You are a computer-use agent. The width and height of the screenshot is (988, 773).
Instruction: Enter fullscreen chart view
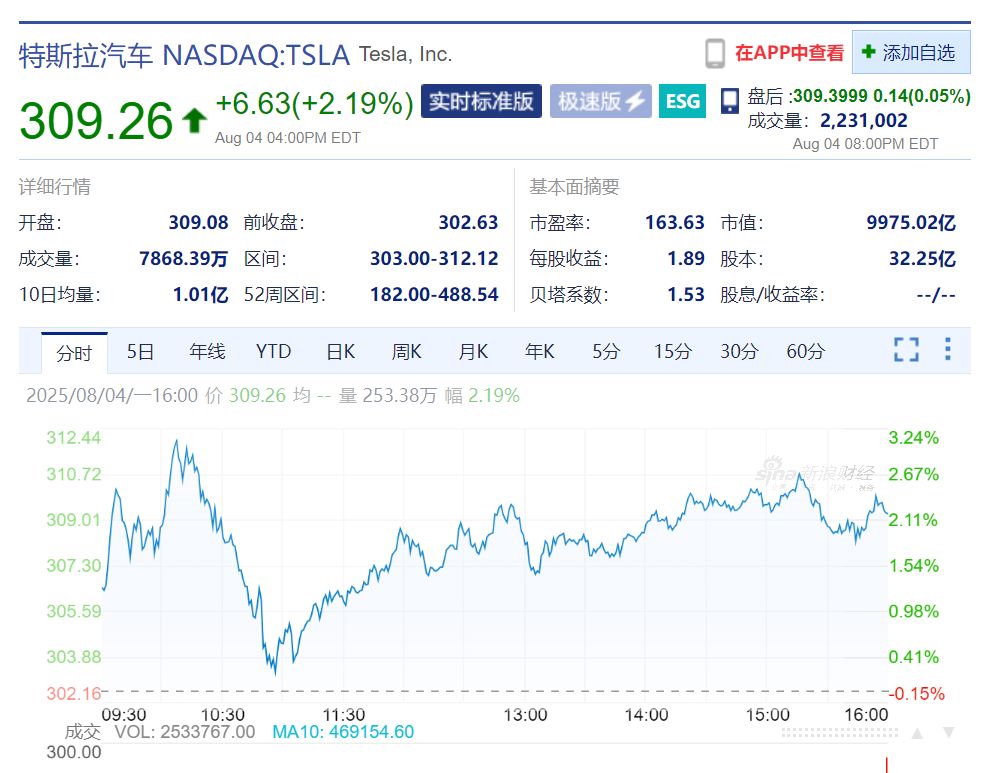906,350
